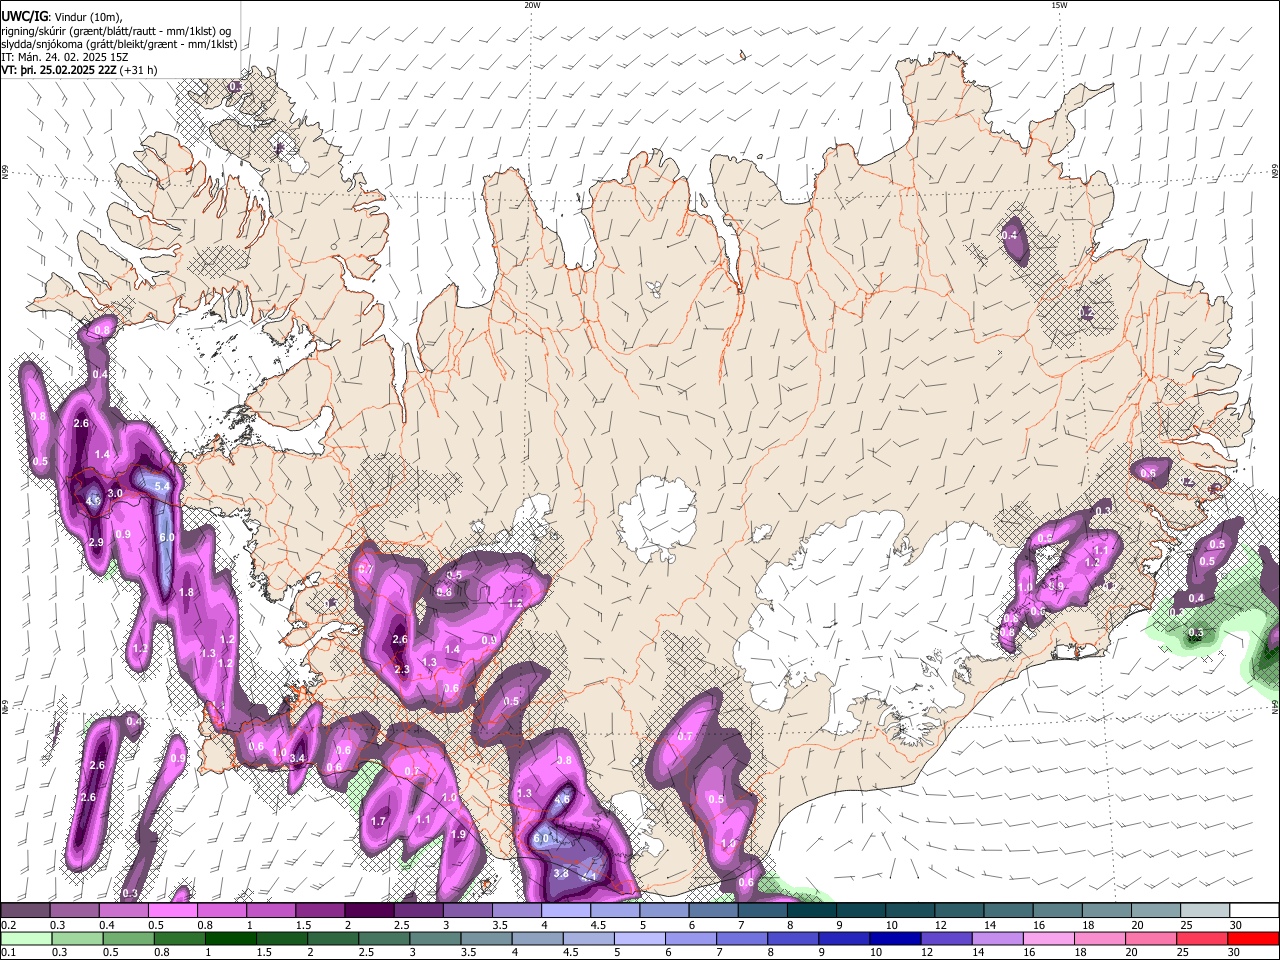This screenshot has height=960, width=1280.
Task: Click the violet lower legend swatch labeled 14
Action: point(998,938)
